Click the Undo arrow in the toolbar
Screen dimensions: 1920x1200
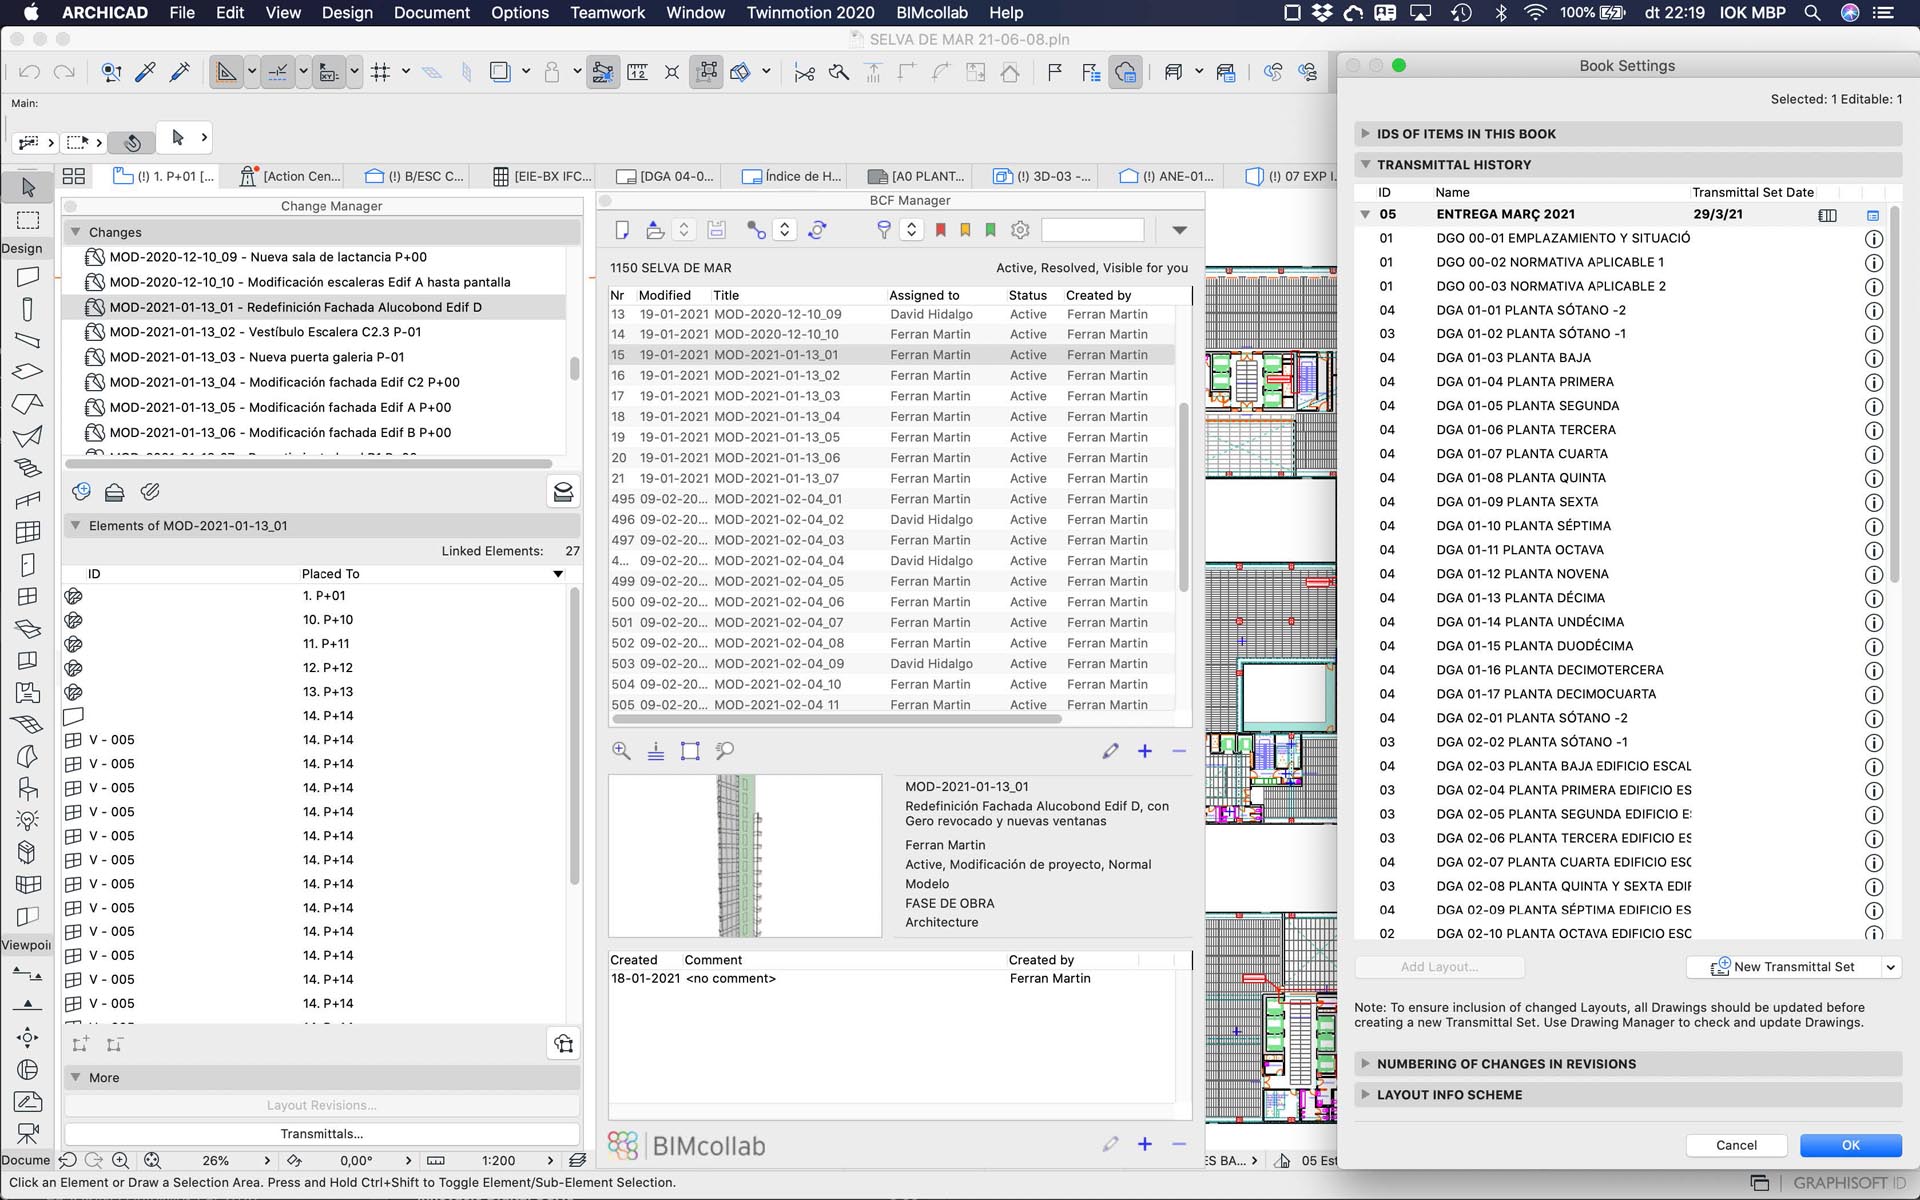(29, 72)
